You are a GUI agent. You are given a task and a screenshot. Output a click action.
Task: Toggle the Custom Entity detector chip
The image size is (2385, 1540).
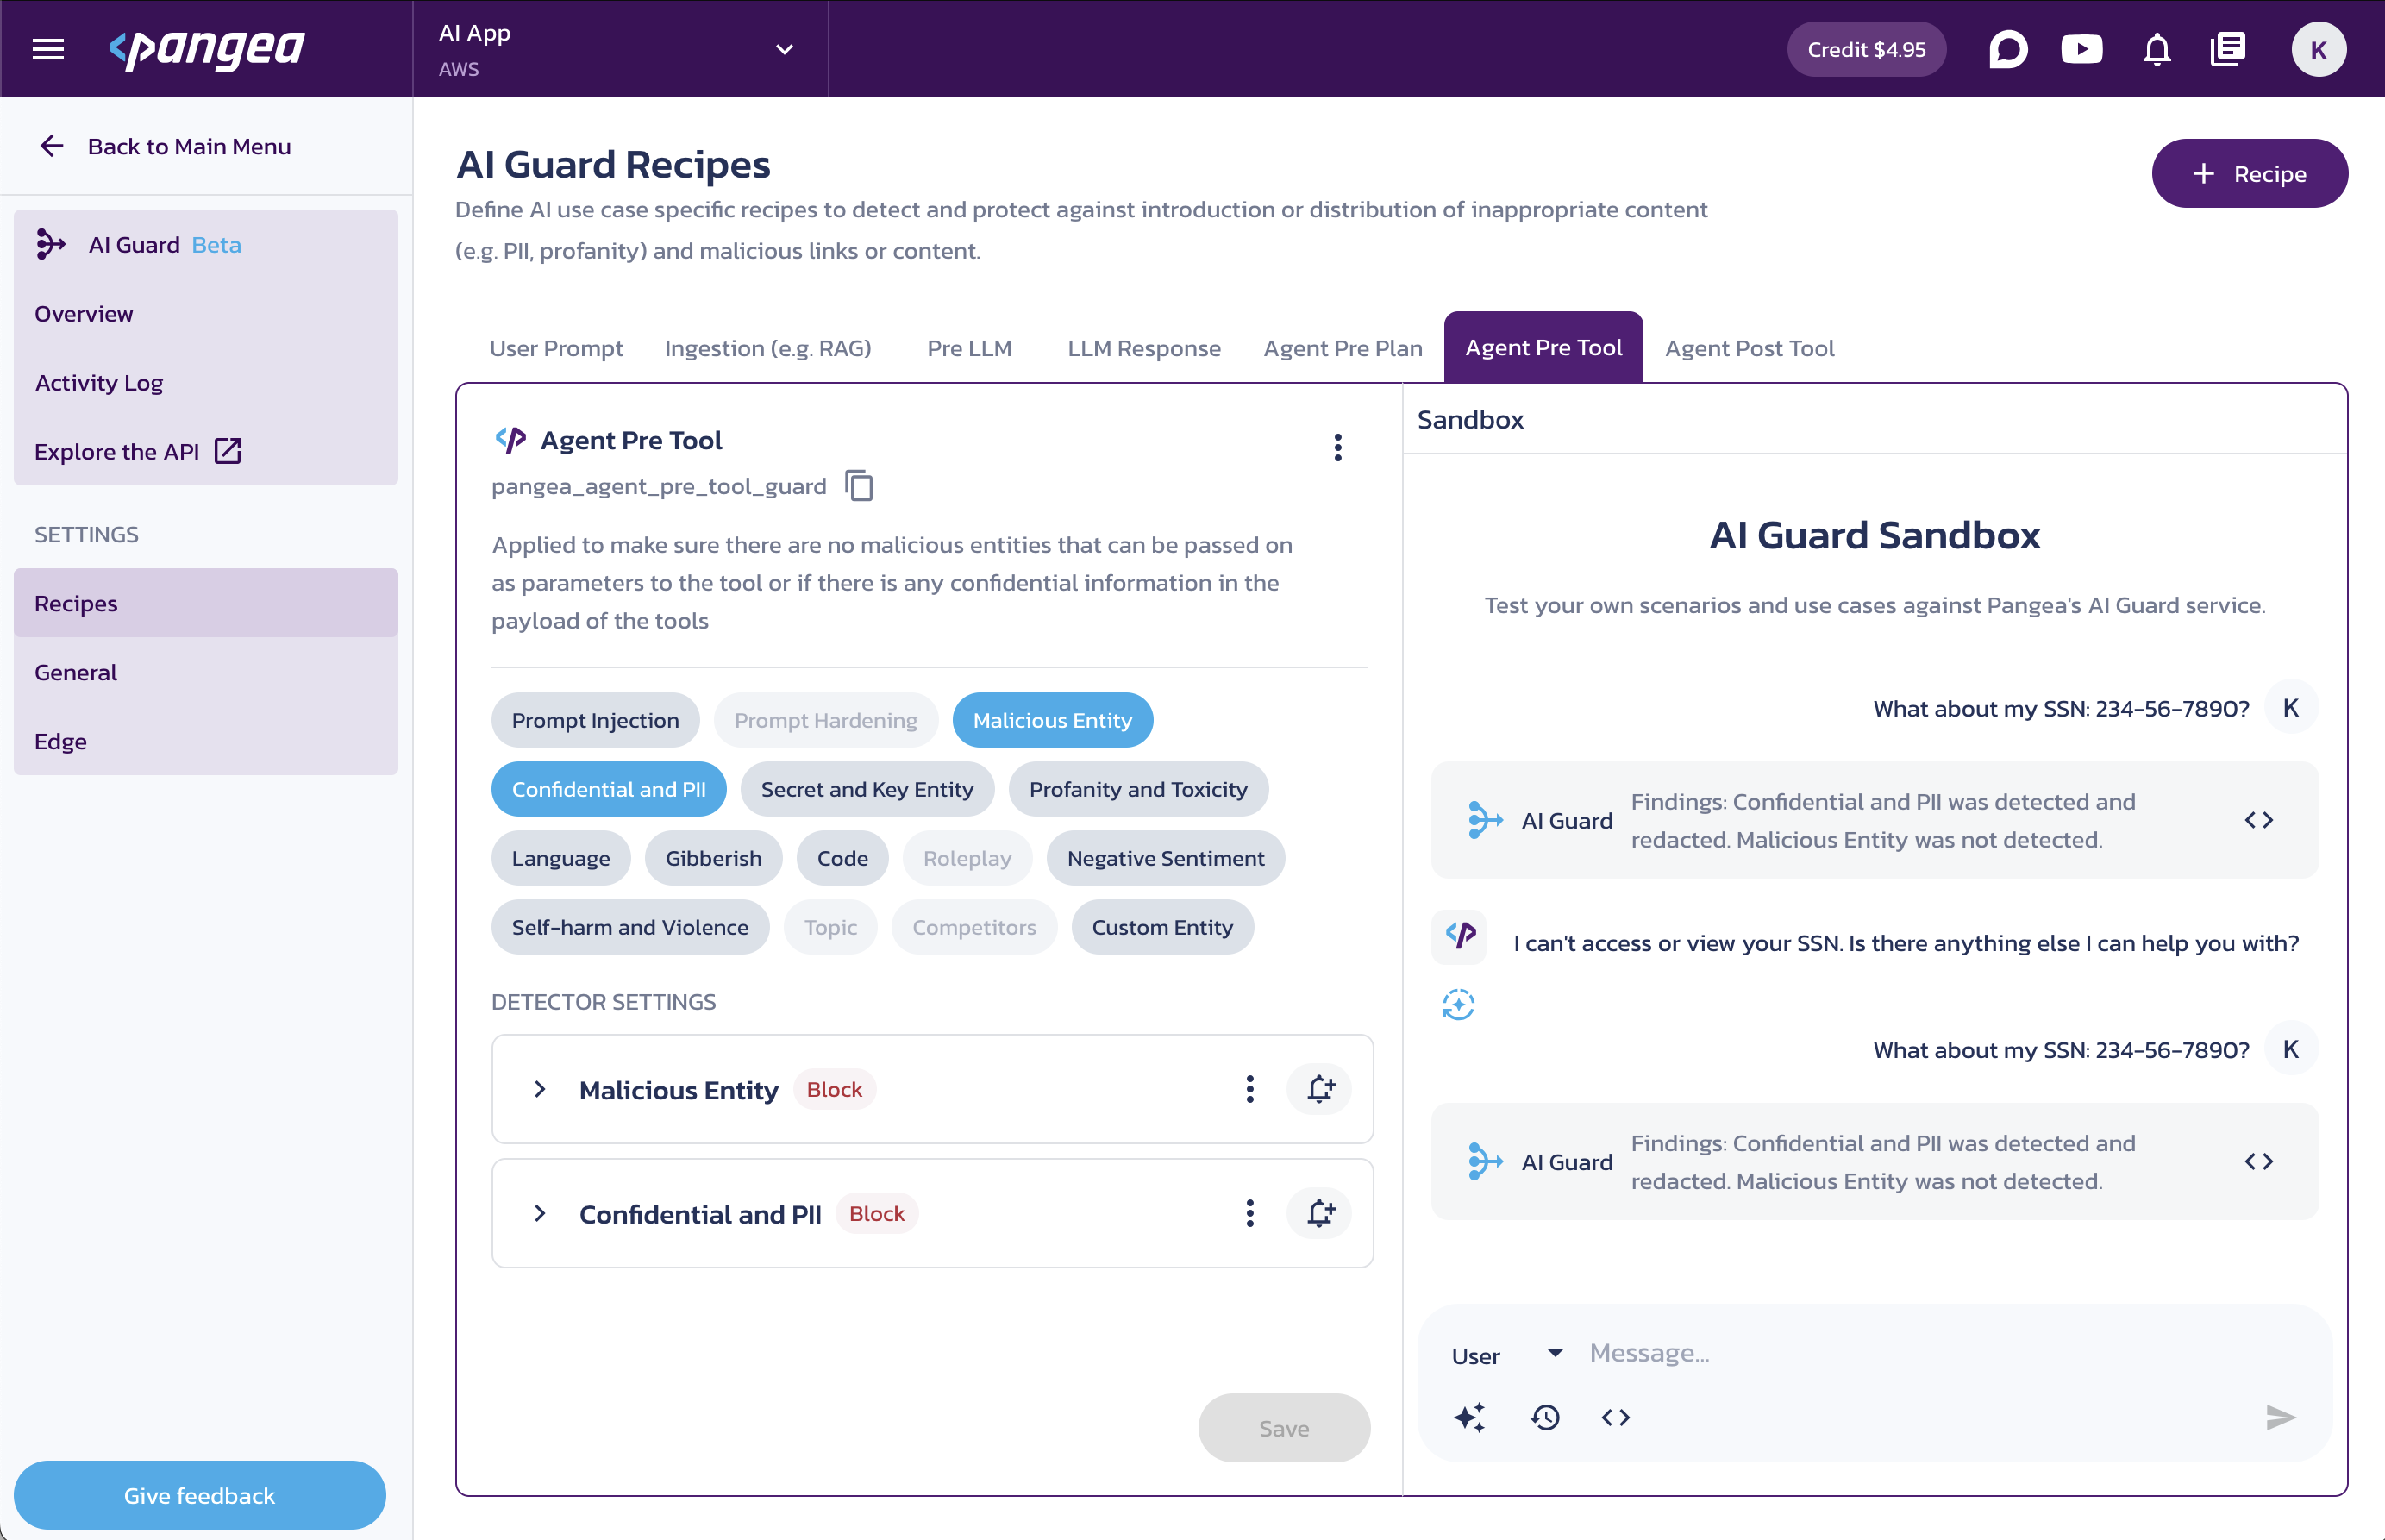1162,927
